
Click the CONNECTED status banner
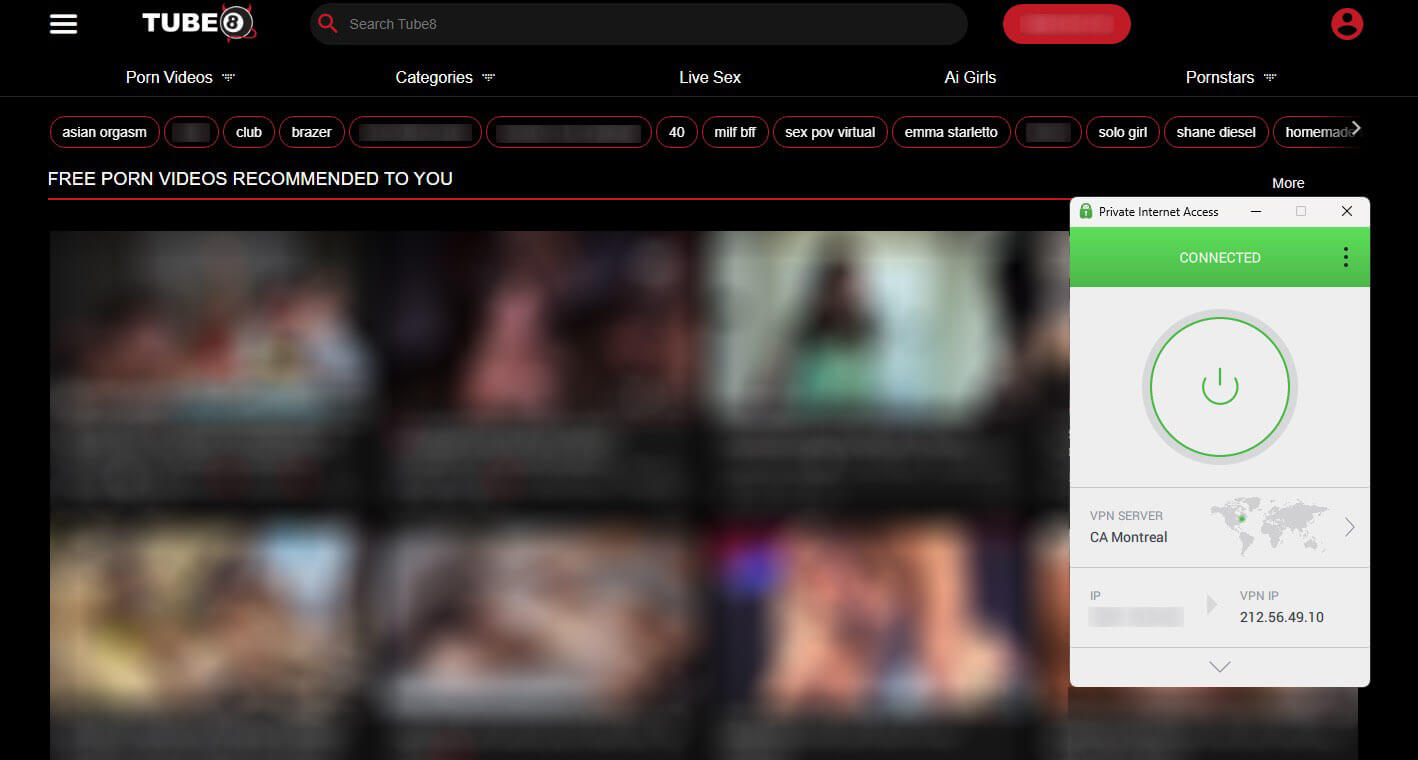click(1220, 257)
